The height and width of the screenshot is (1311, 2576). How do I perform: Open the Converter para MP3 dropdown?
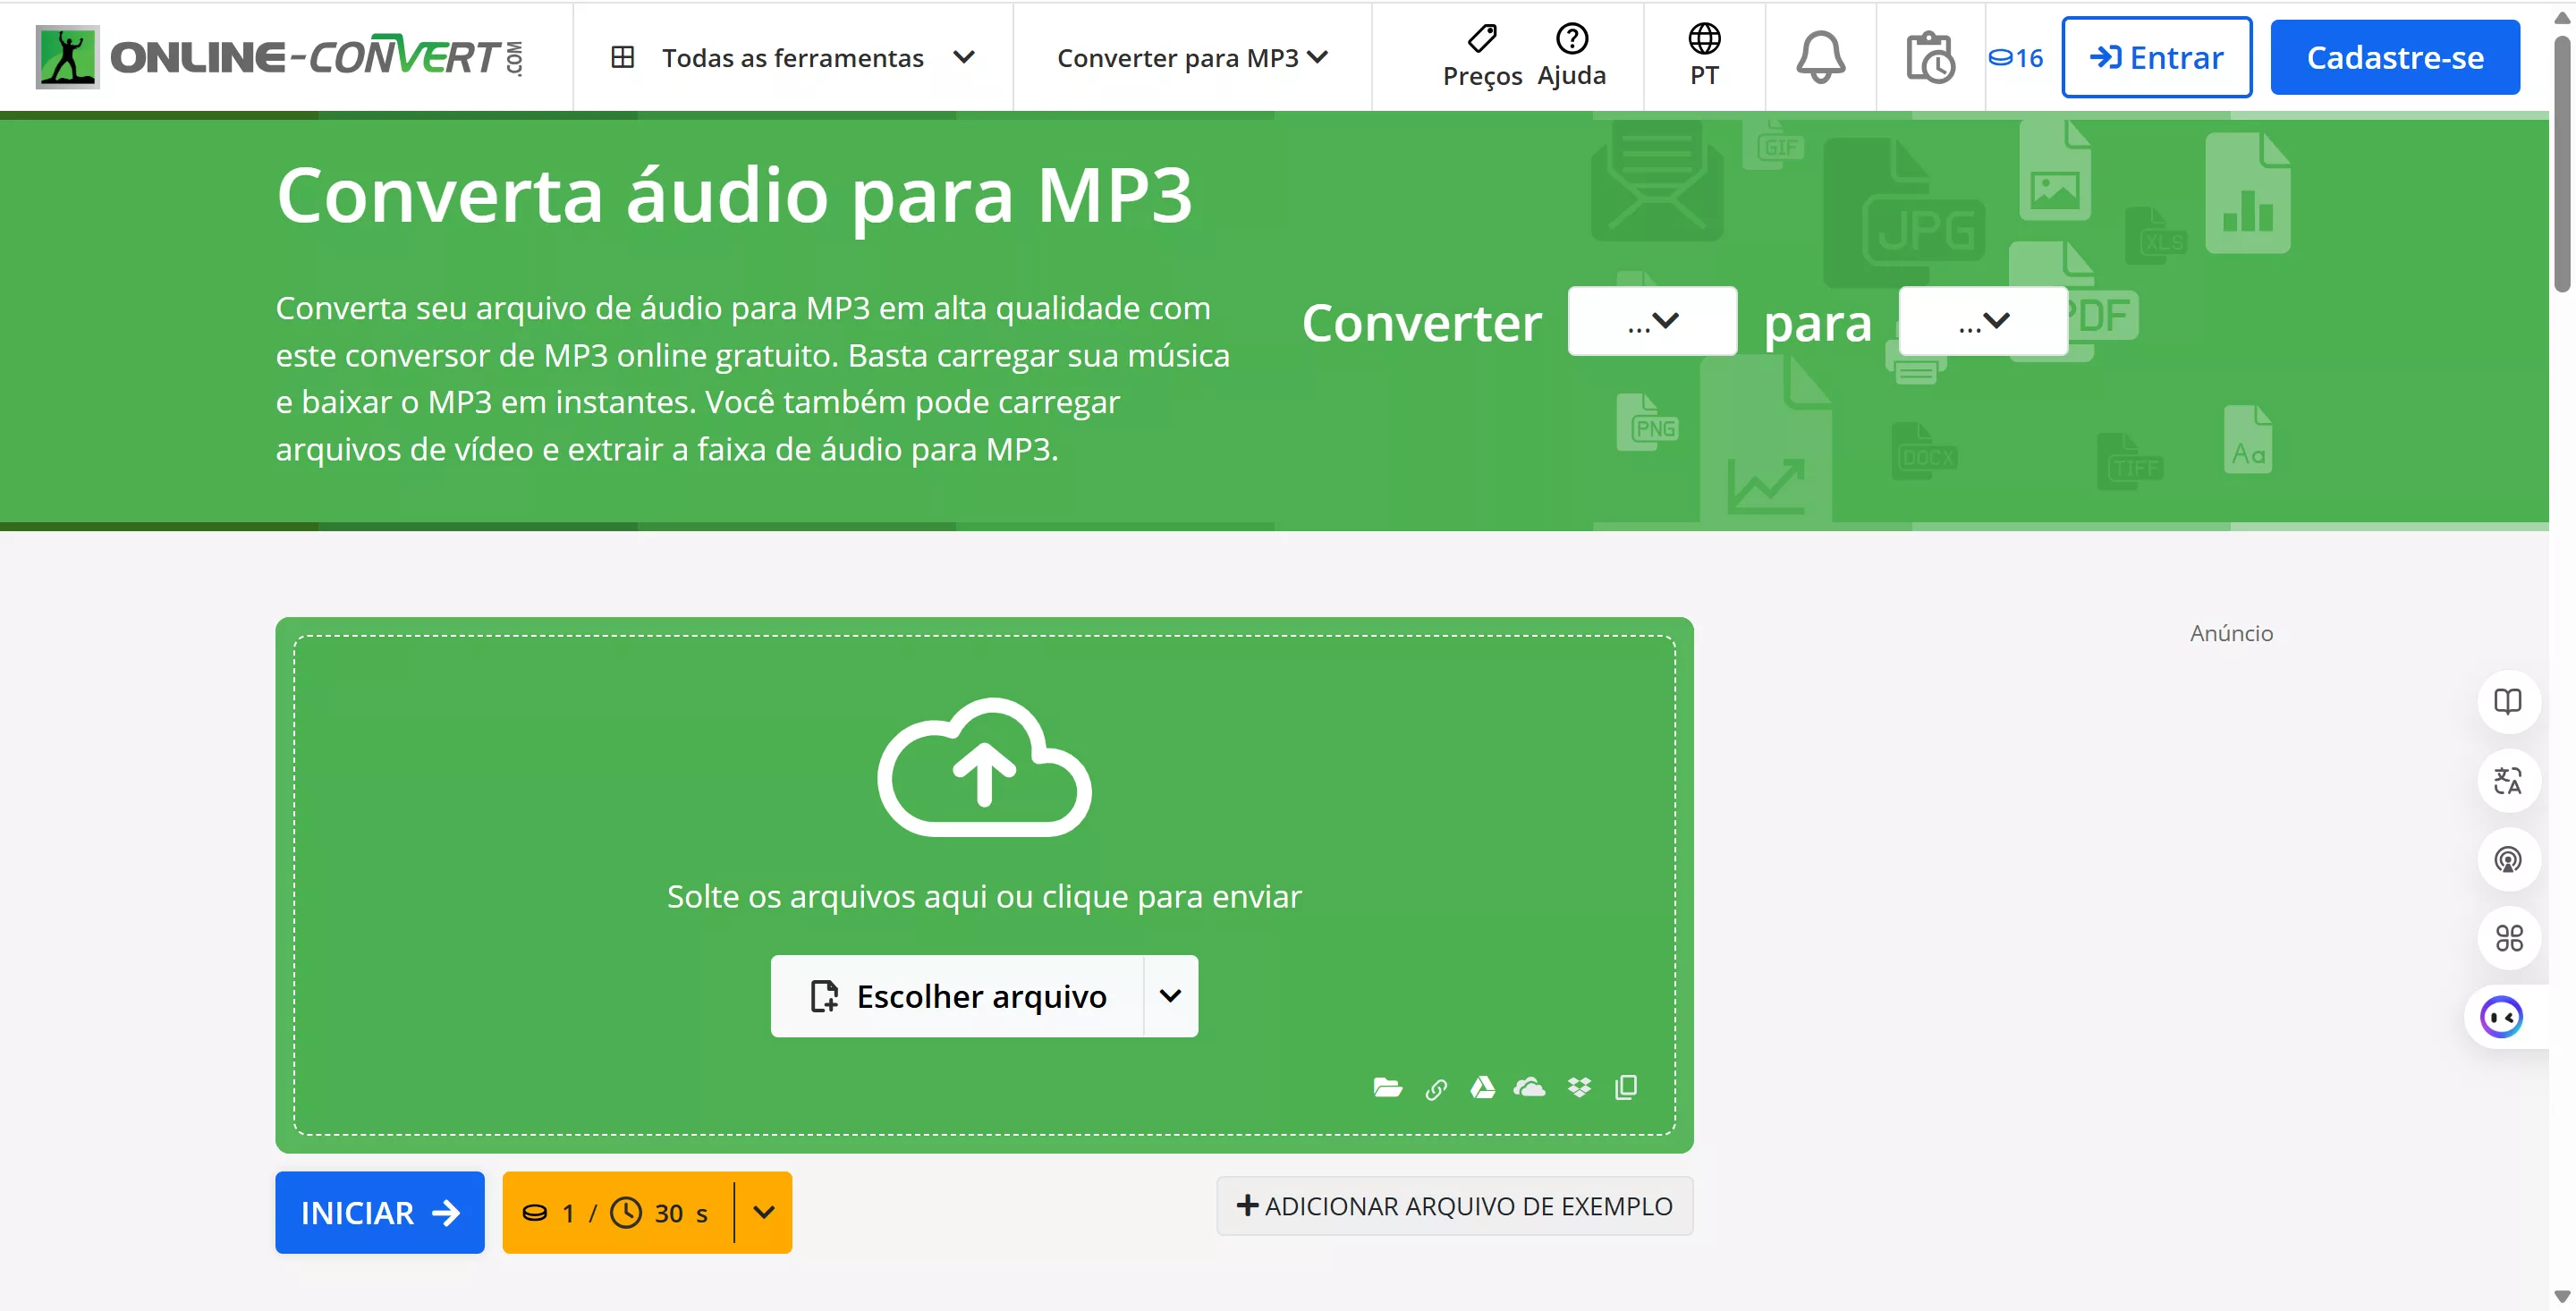1192,57
